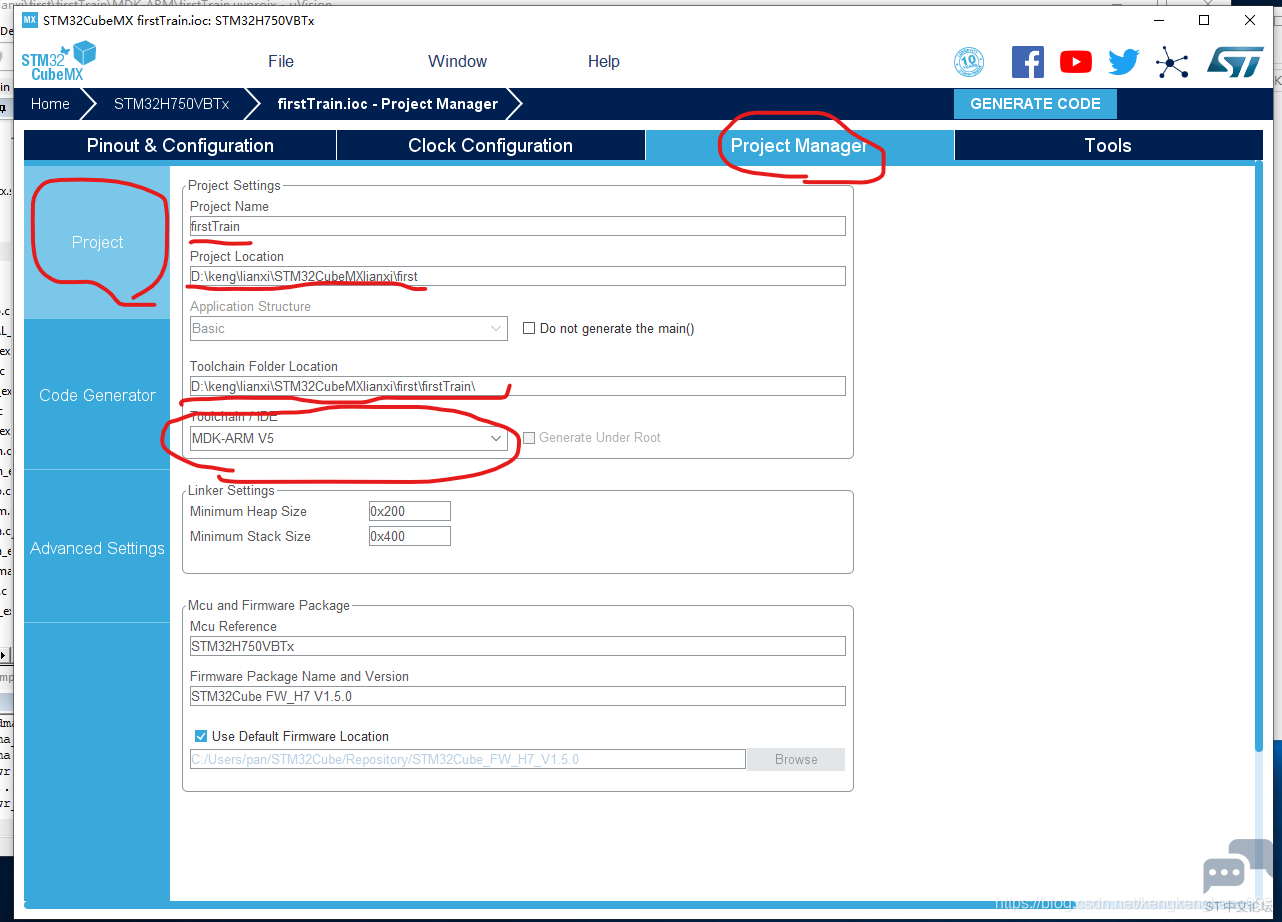Viewport: 1282px width, 922px height.
Task: Click the MX app icon in title bar
Action: click(x=29, y=20)
